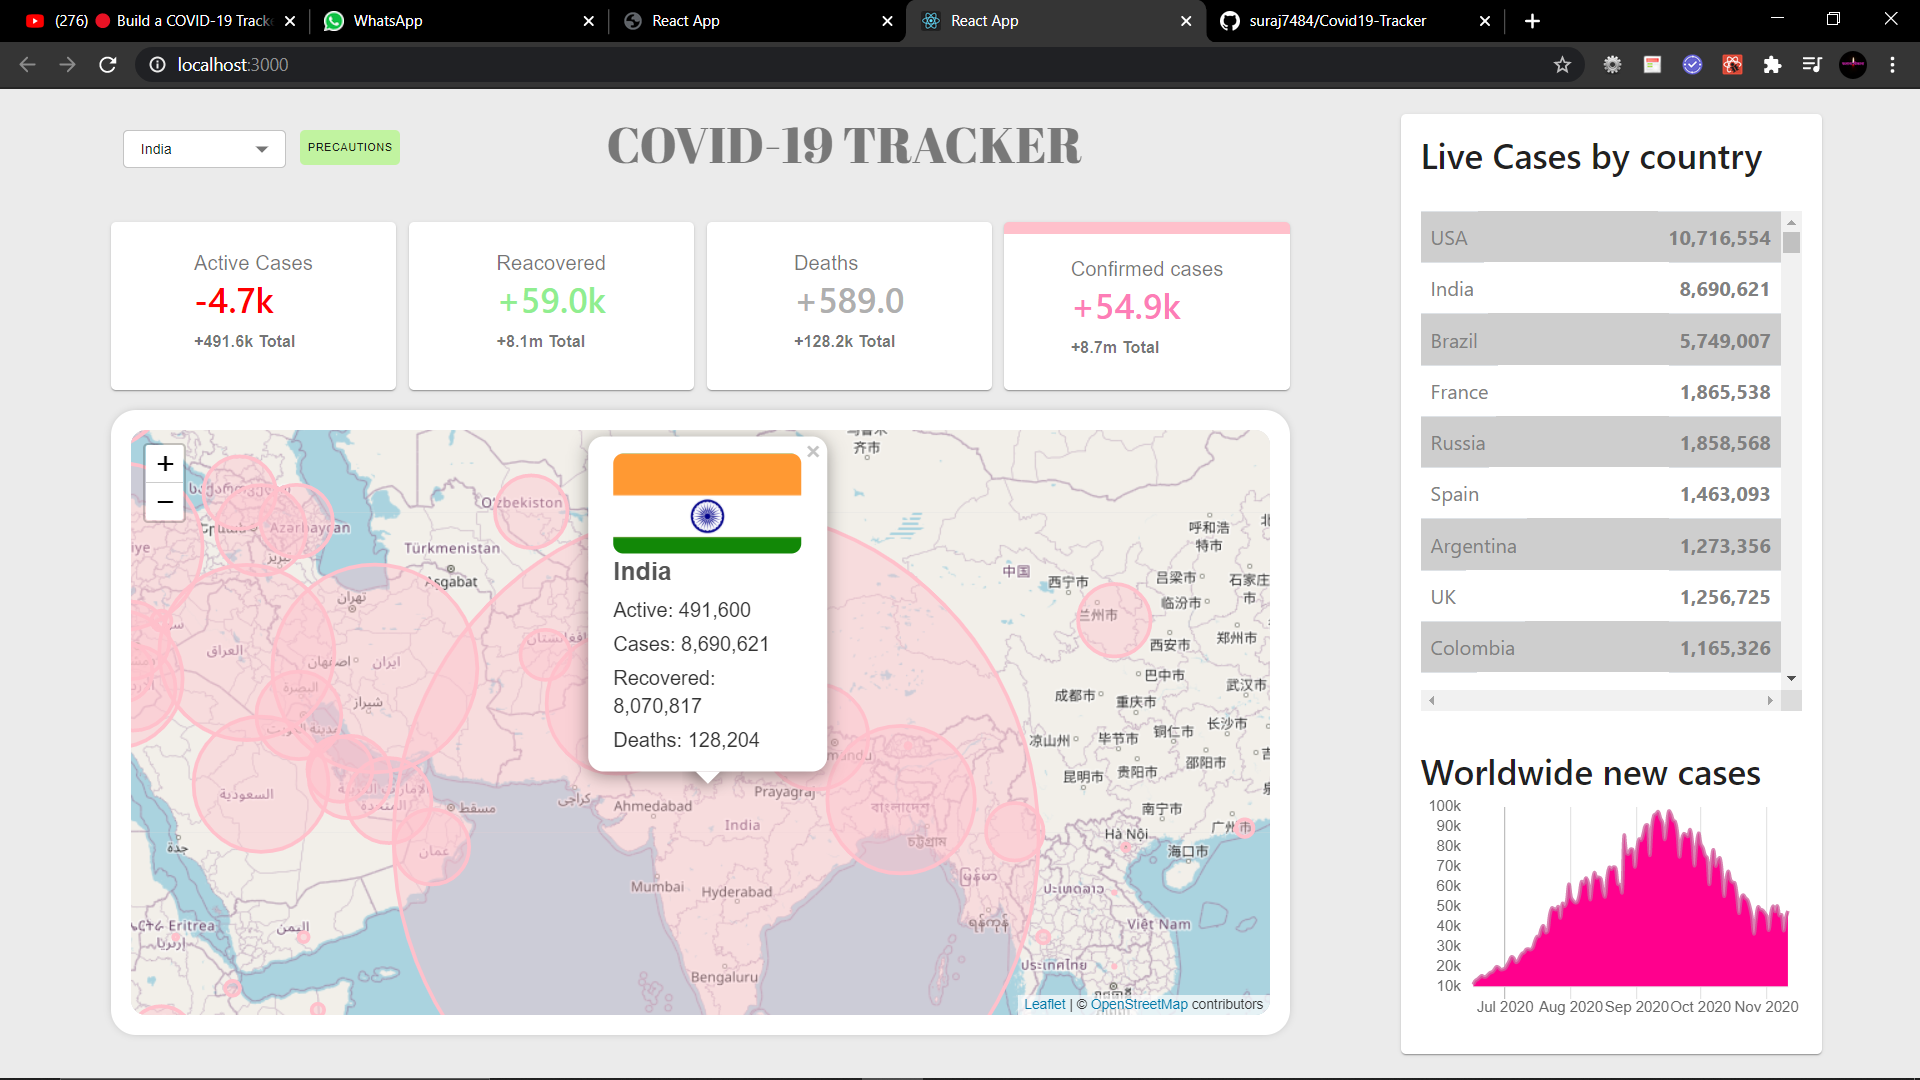The image size is (1920, 1080).
Task: Close the India map popup
Action: click(813, 452)
